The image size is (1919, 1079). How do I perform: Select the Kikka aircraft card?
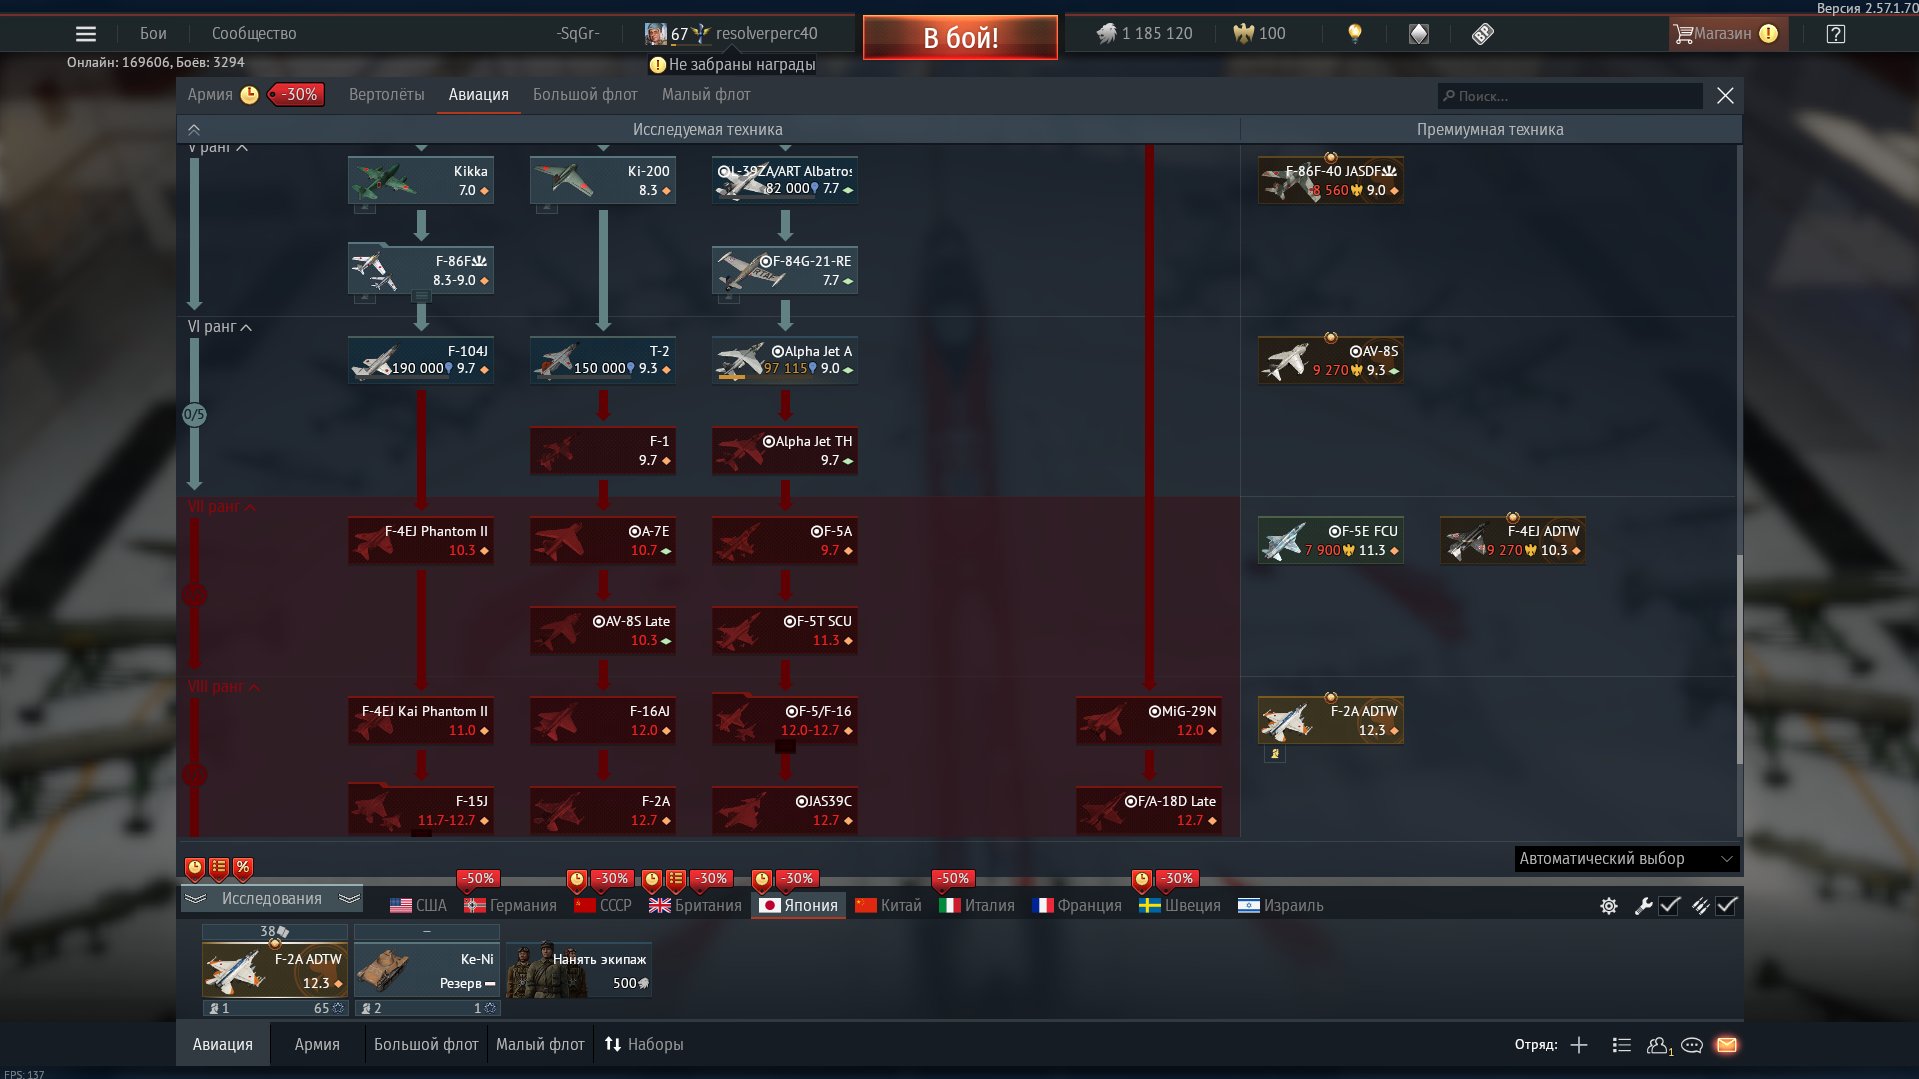pyautogui.click(x=420, y=181)
